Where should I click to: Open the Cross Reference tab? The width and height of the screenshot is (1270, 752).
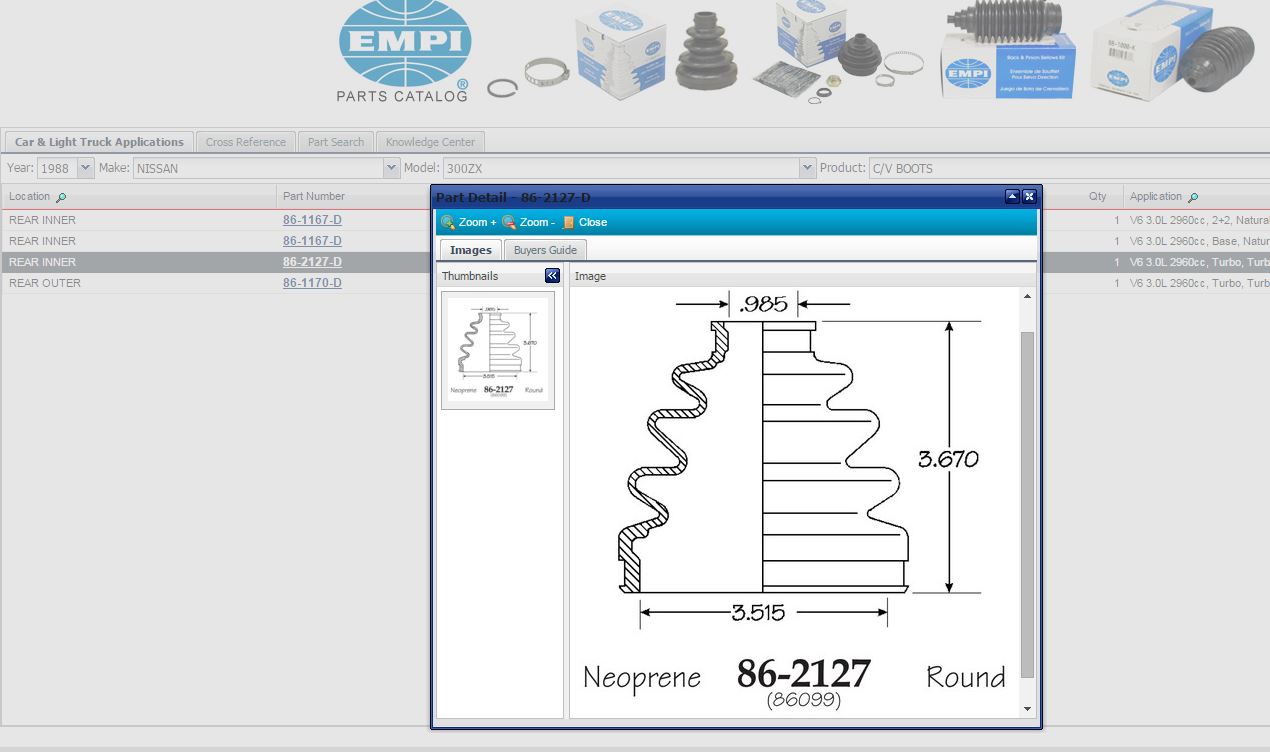tap(246, 142)
